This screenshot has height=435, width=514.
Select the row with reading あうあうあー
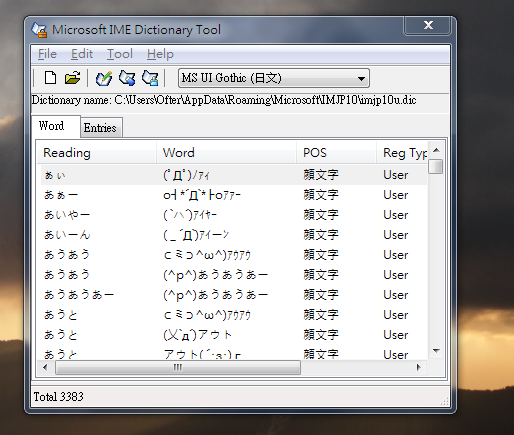click(x=234, y=295)
